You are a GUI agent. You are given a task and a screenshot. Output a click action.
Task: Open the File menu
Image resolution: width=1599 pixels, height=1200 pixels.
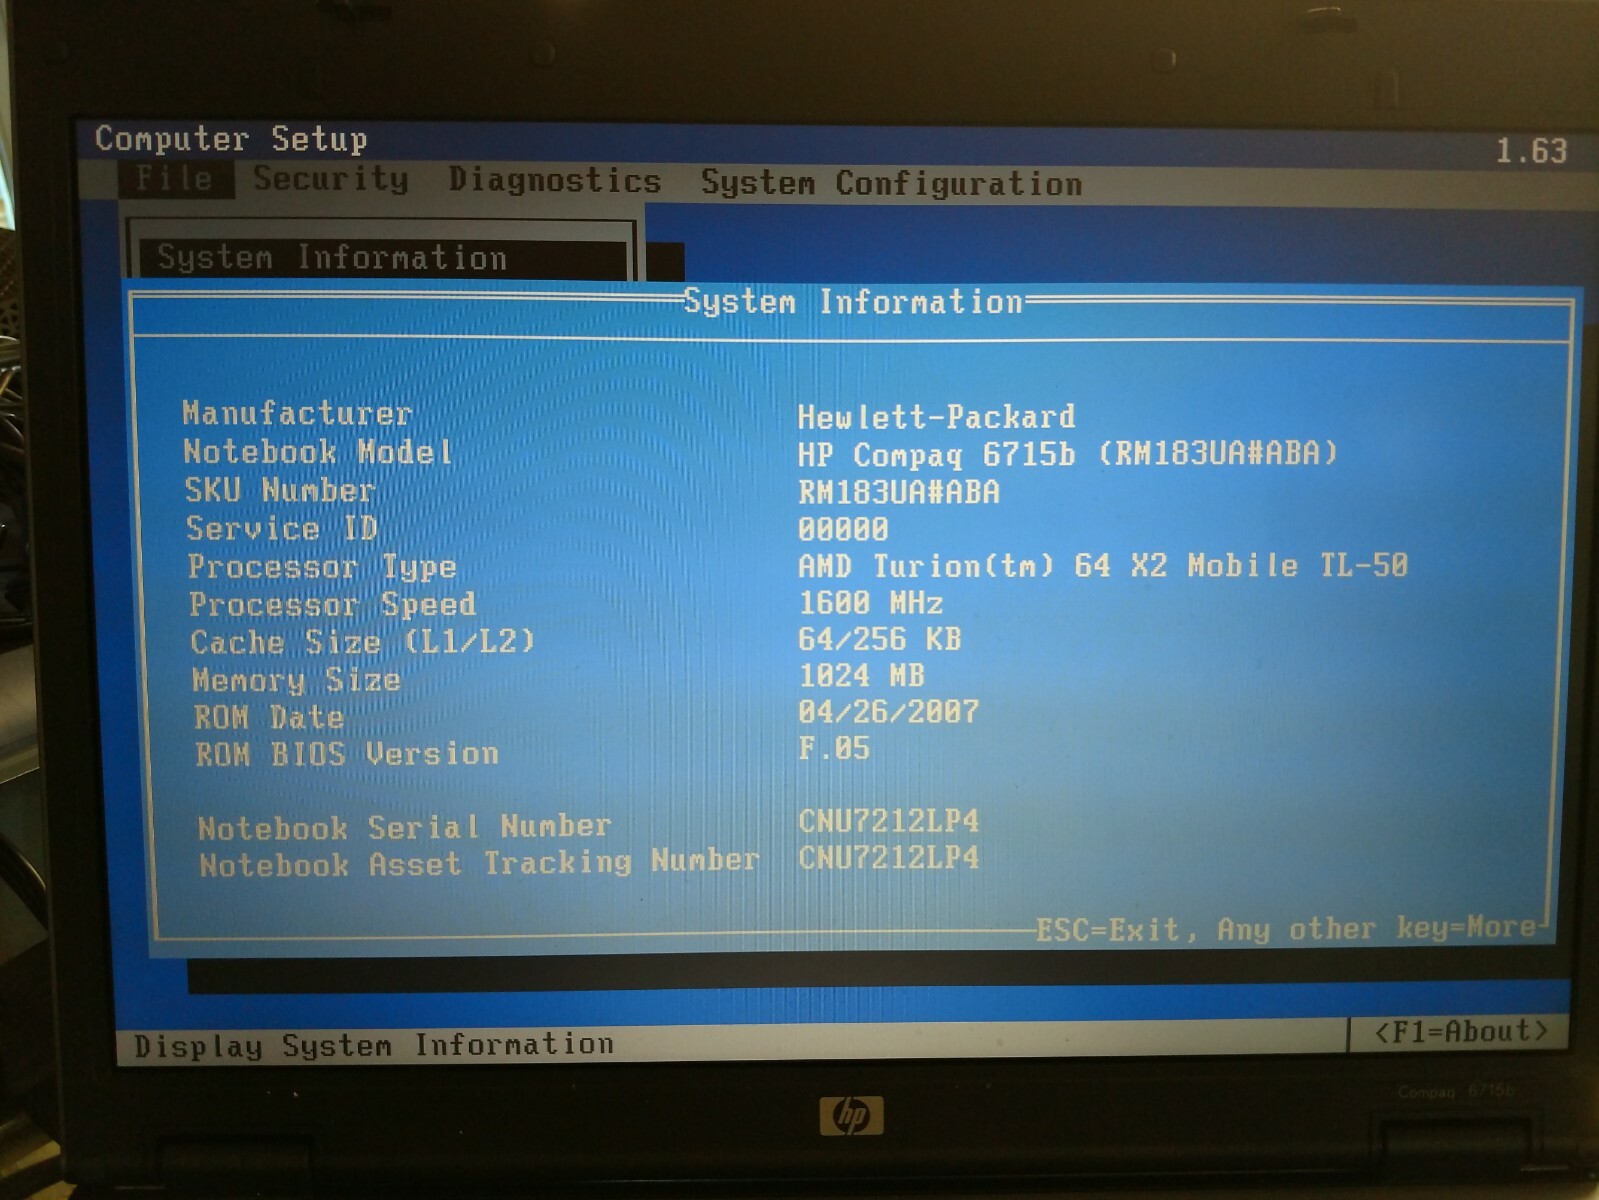click(175, 179)
